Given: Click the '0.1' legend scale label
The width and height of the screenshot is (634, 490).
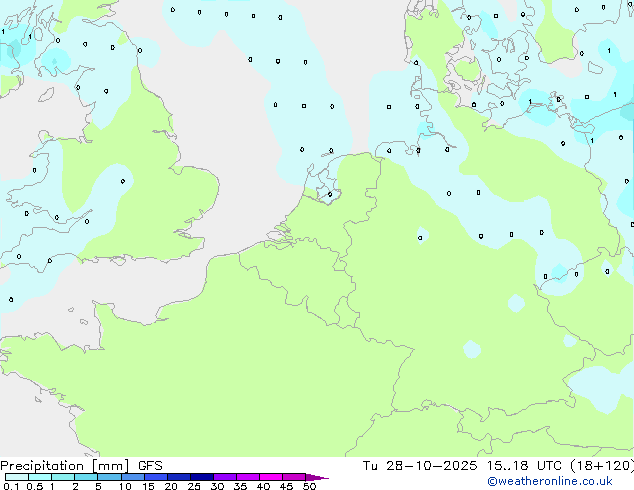Looking at the screenshot, I should click(x=11, y=486).
